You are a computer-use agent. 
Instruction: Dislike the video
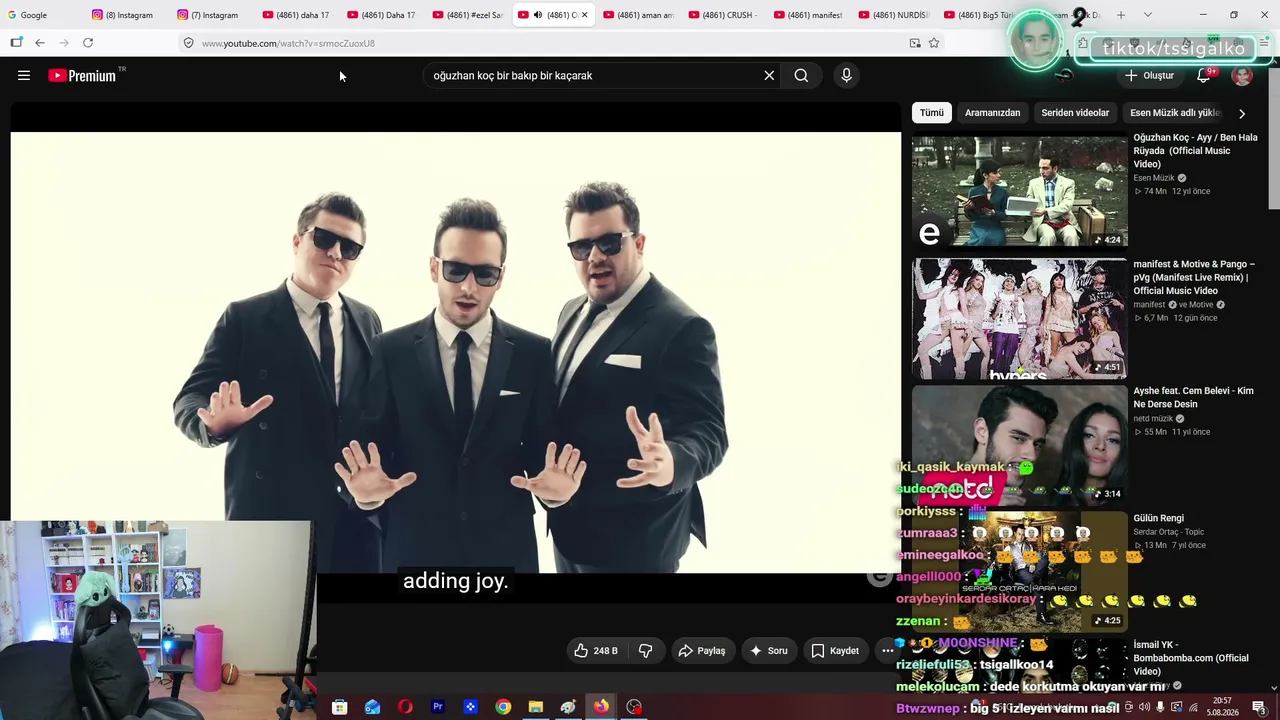(x=645, y=651)
